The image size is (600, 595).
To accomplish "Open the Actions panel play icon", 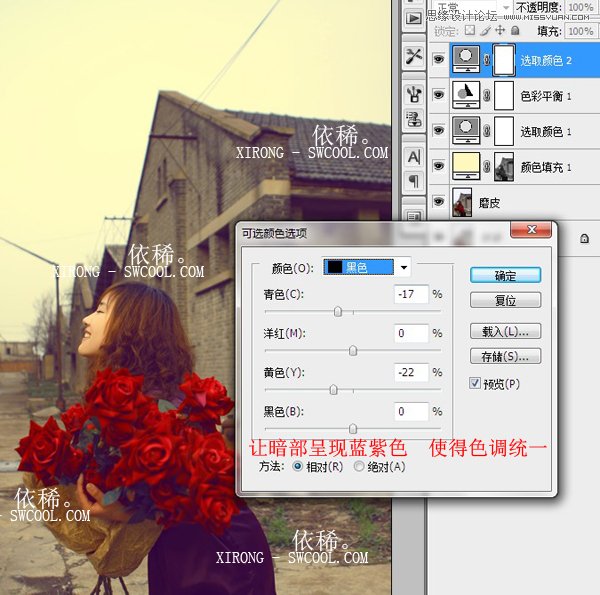I will [414, 18].
